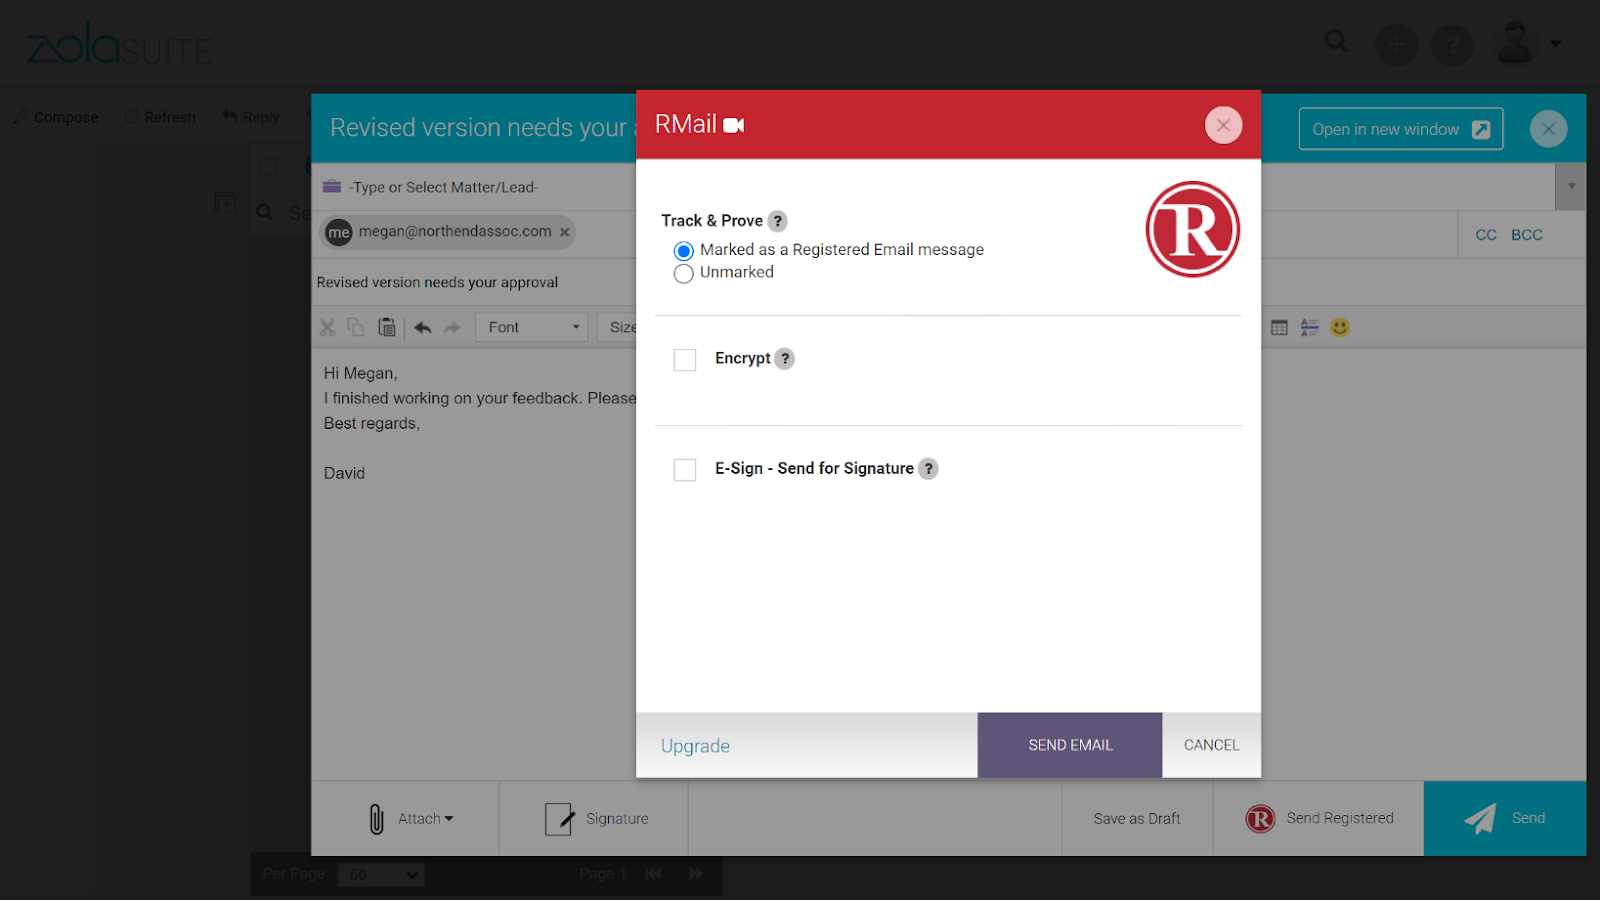The width and height of the screenshot is (1600, 900).
Task: Select the Paste clipboard icon
Action: click(387, 327)
